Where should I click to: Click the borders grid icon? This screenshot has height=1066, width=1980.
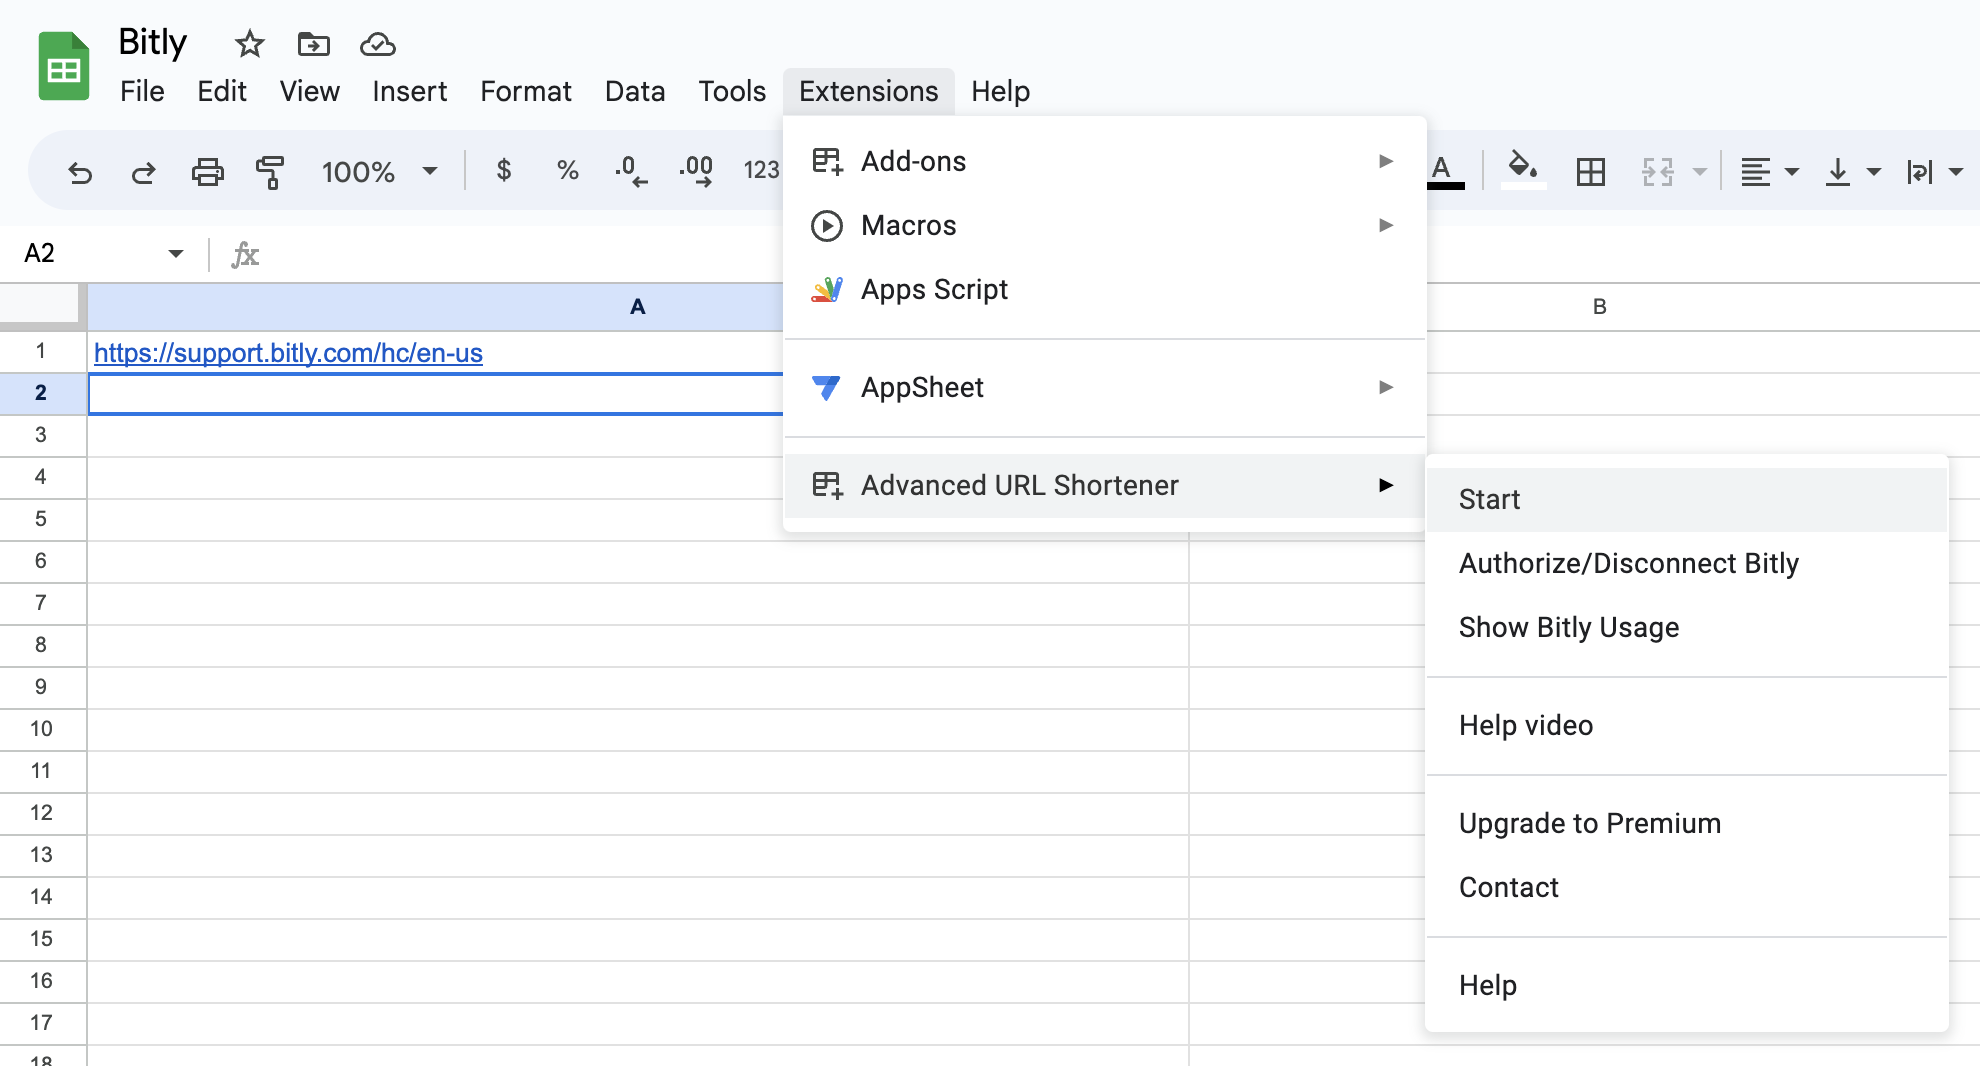(x=1590, y=172)
